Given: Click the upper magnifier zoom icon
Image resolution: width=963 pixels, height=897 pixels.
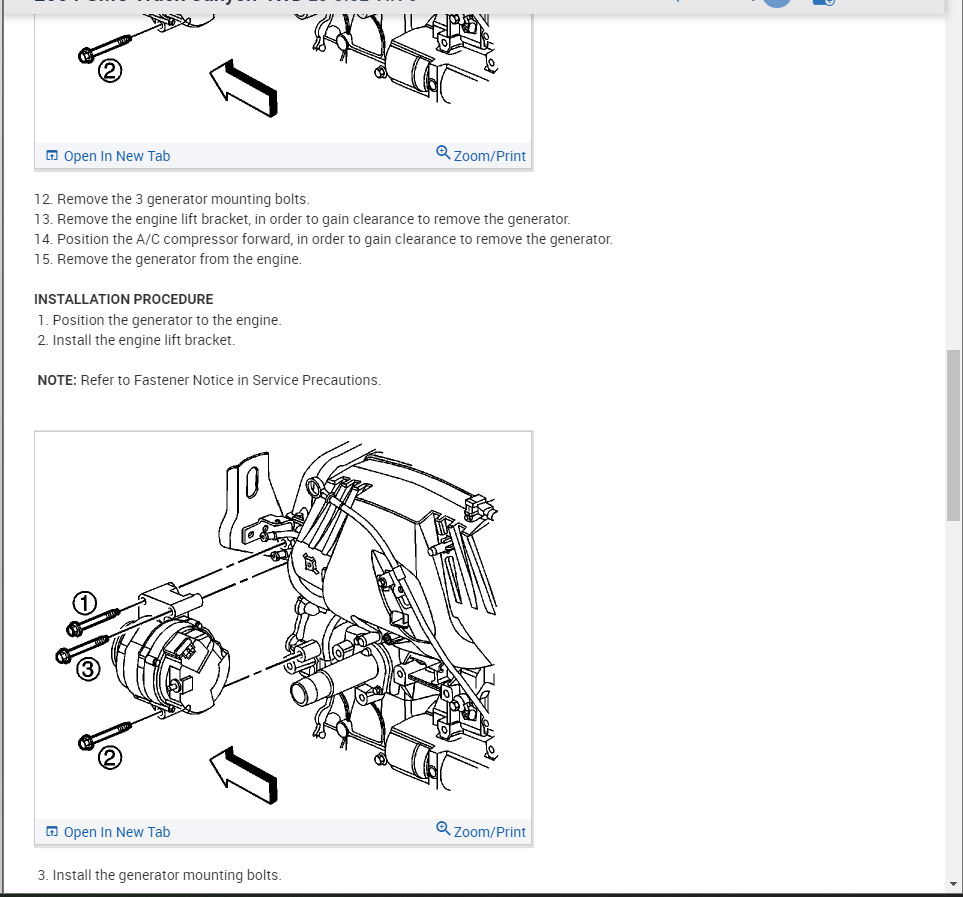Looking at the screenshot, I should [x=443, y=152].
